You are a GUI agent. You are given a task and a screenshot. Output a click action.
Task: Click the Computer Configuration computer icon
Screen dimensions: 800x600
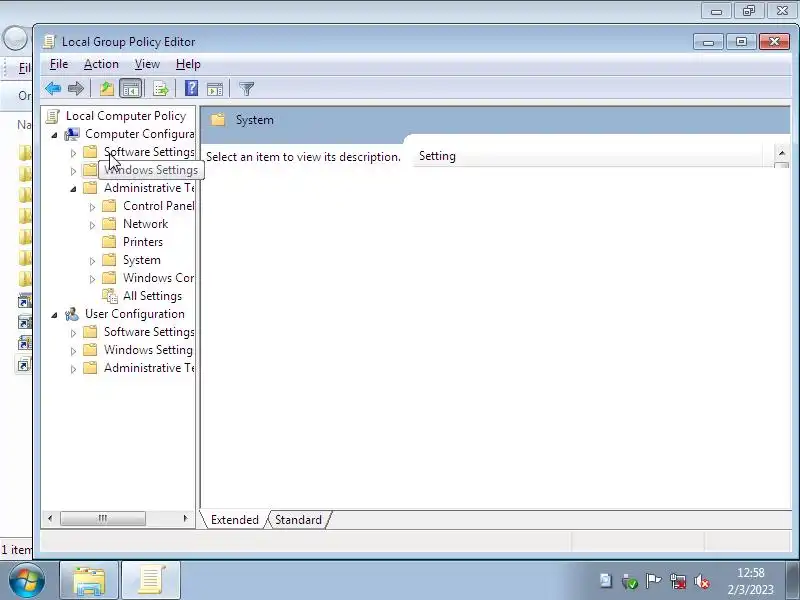71,134
